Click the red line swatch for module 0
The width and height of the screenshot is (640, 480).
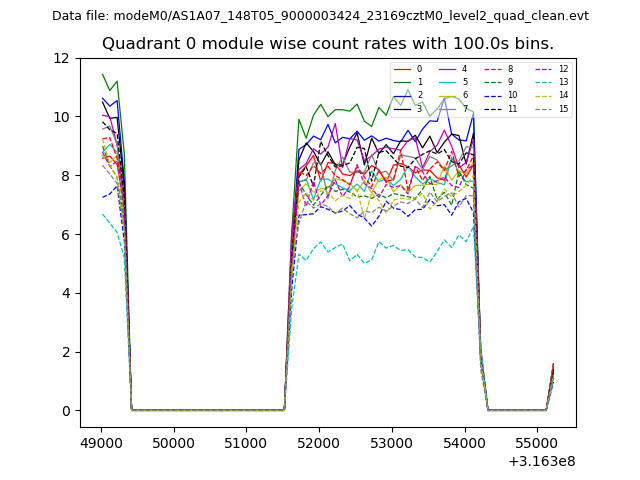402,69
